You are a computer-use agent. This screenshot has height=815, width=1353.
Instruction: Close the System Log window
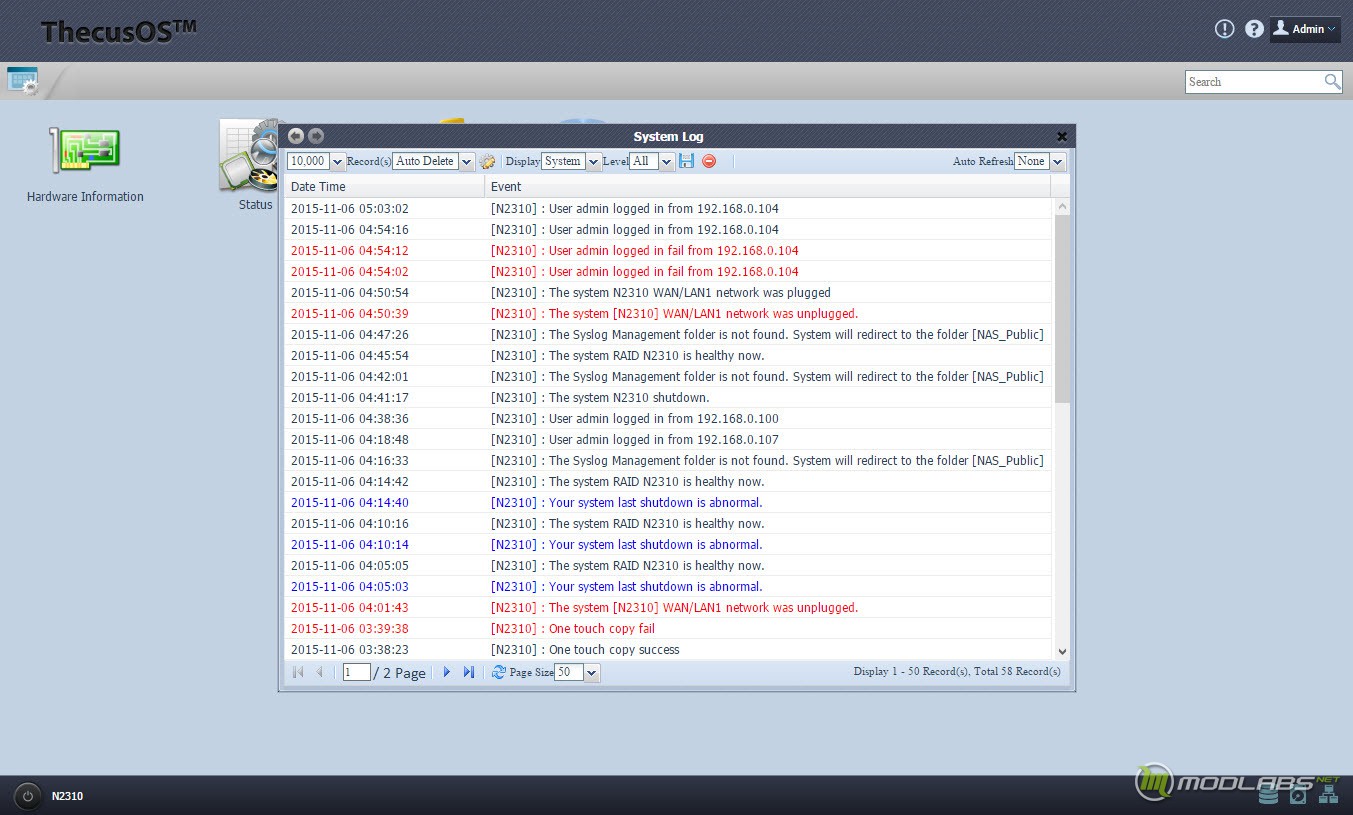1062,136
